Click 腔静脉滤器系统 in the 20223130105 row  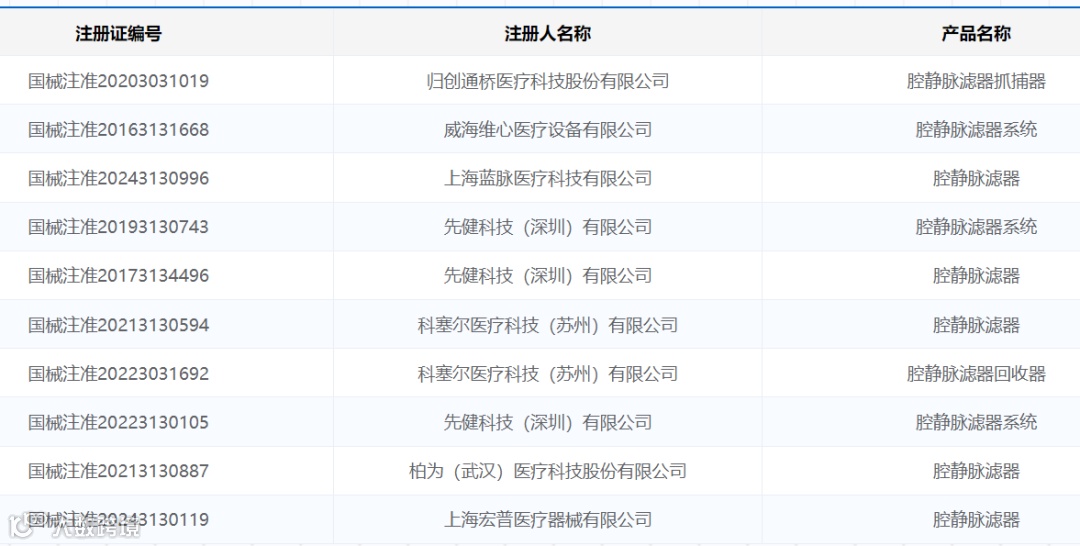(976, 422)
